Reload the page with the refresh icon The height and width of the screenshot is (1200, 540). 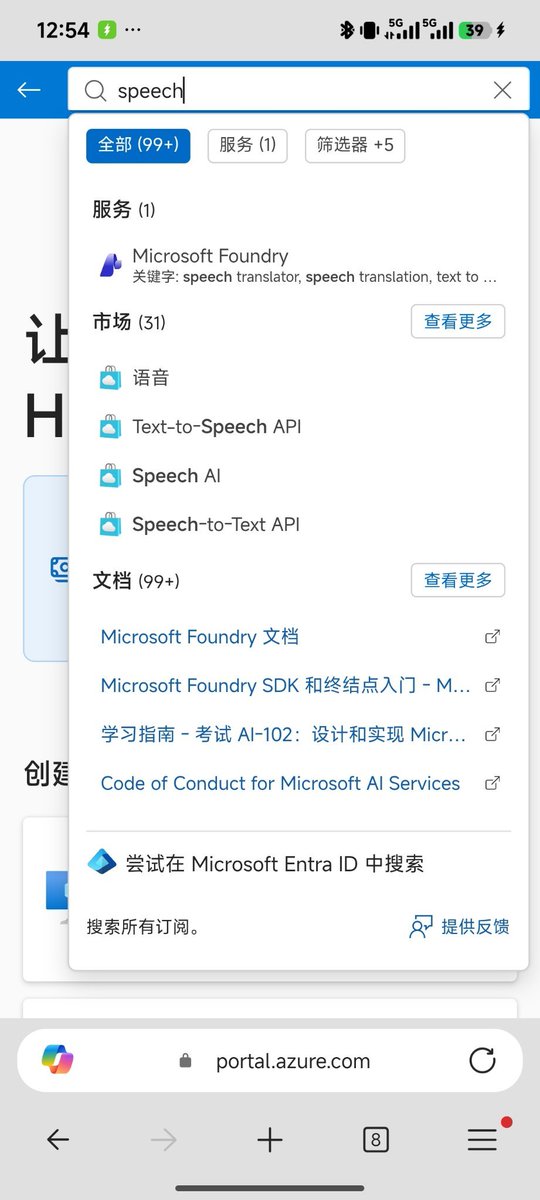tap(482, 1061)
